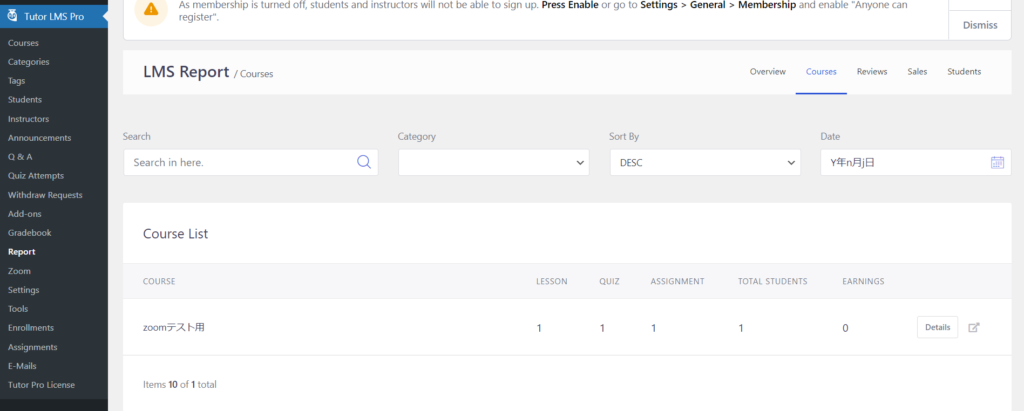Click the warning alert icon
1024x411 pixels.
point(150,9)
